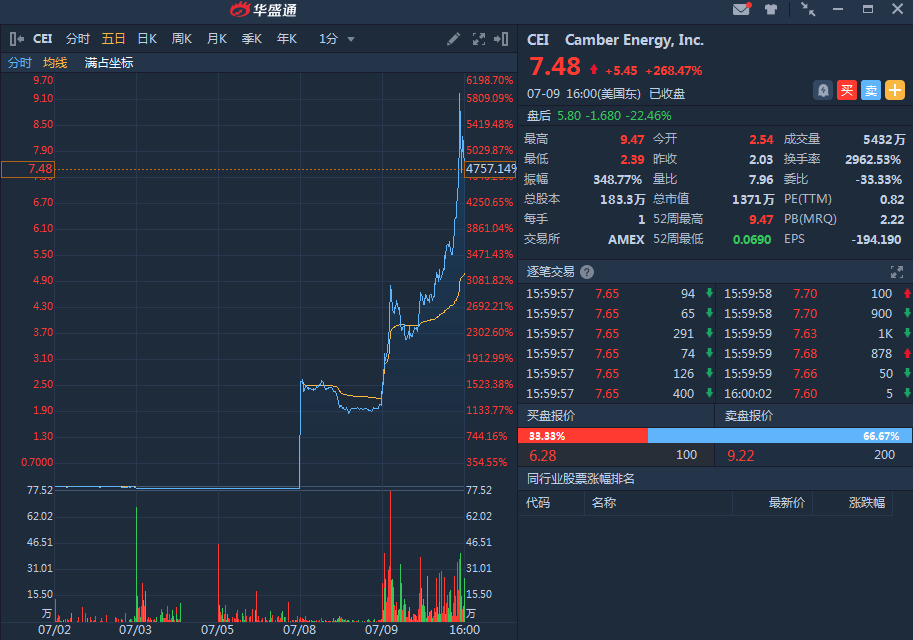Switch to 季K quarterly candlestick tab

[252, 39]
